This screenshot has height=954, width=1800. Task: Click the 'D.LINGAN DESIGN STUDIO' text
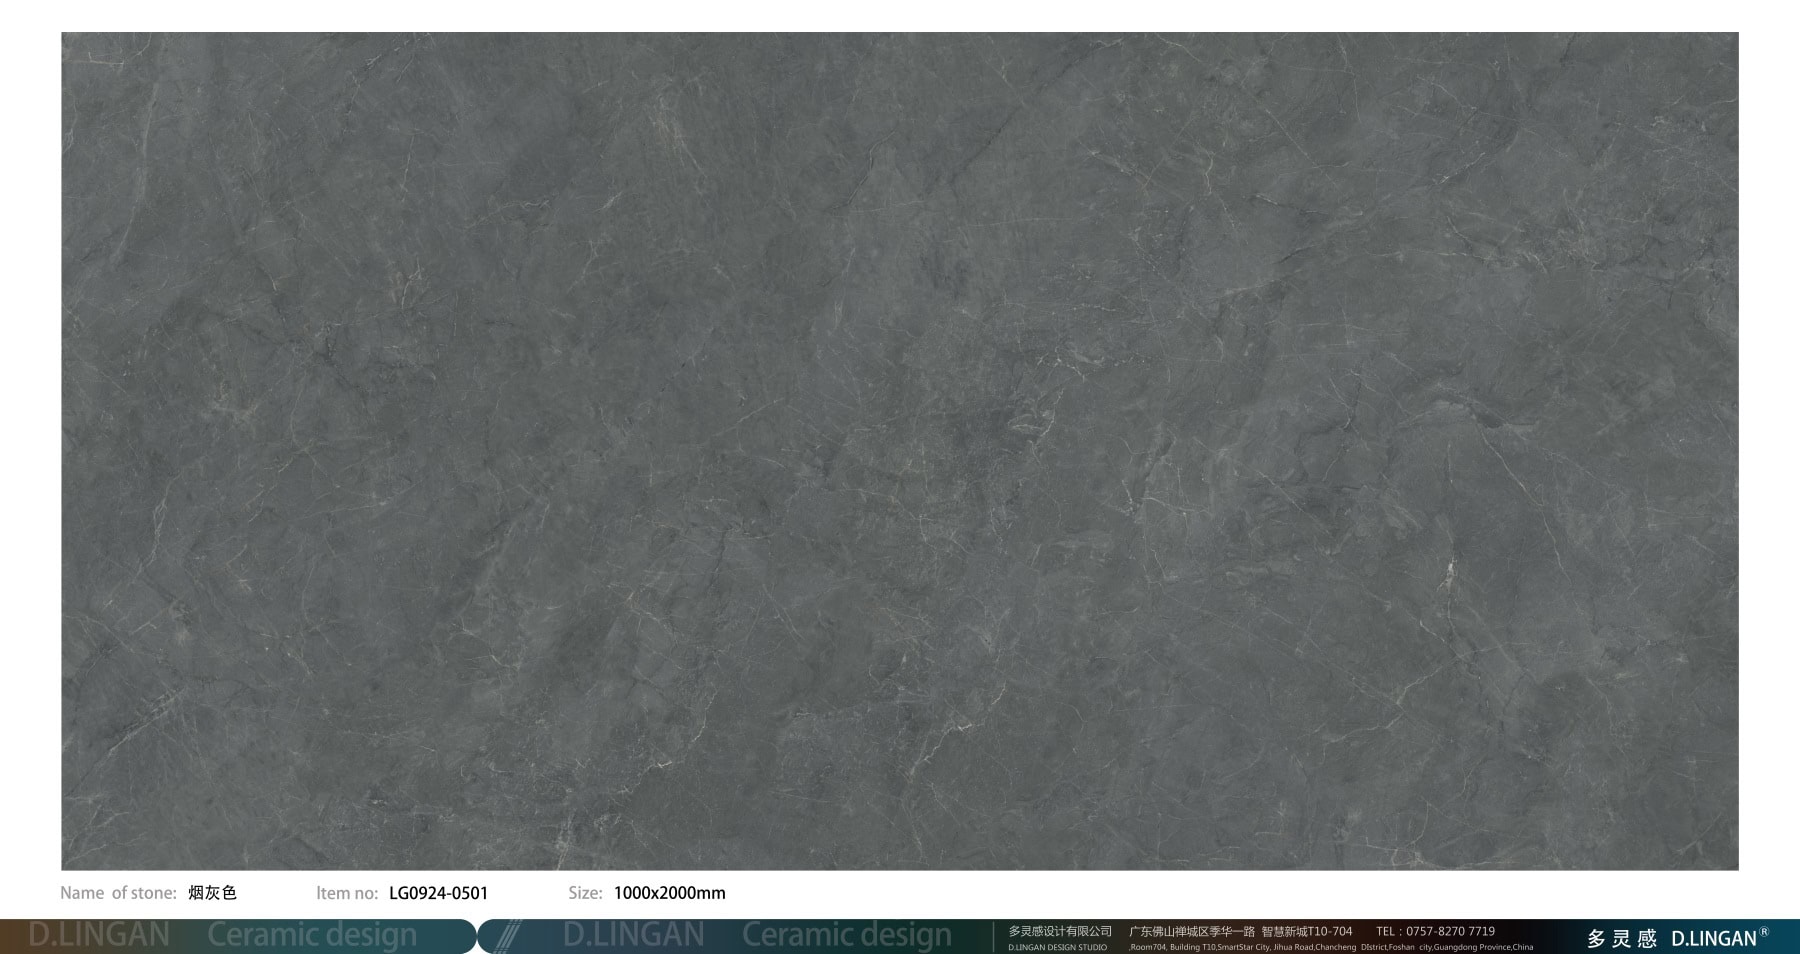[x=1057, y=947]
